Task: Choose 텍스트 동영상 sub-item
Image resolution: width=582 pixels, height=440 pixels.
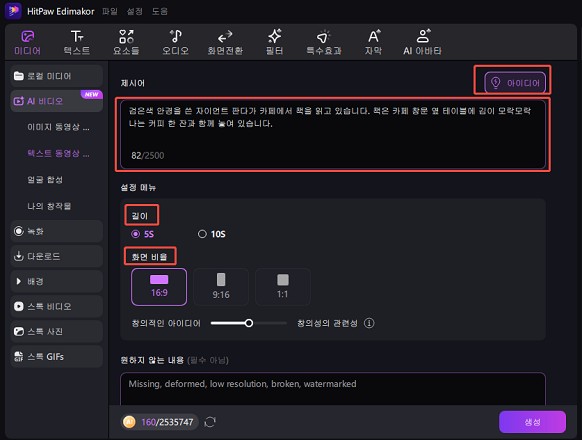Action: (x=58, y=153)
